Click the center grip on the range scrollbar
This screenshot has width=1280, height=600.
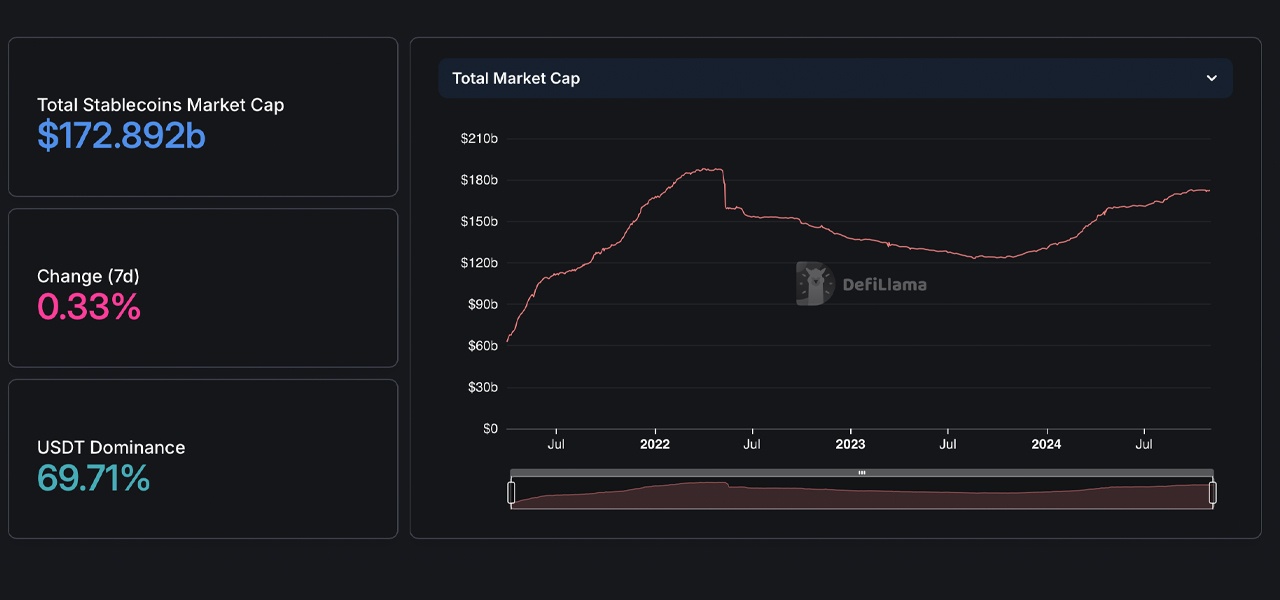861,472
